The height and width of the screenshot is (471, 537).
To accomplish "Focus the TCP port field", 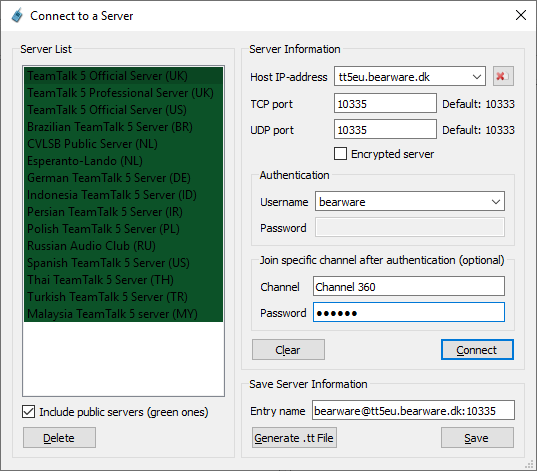I will click(x=385, y=103).
